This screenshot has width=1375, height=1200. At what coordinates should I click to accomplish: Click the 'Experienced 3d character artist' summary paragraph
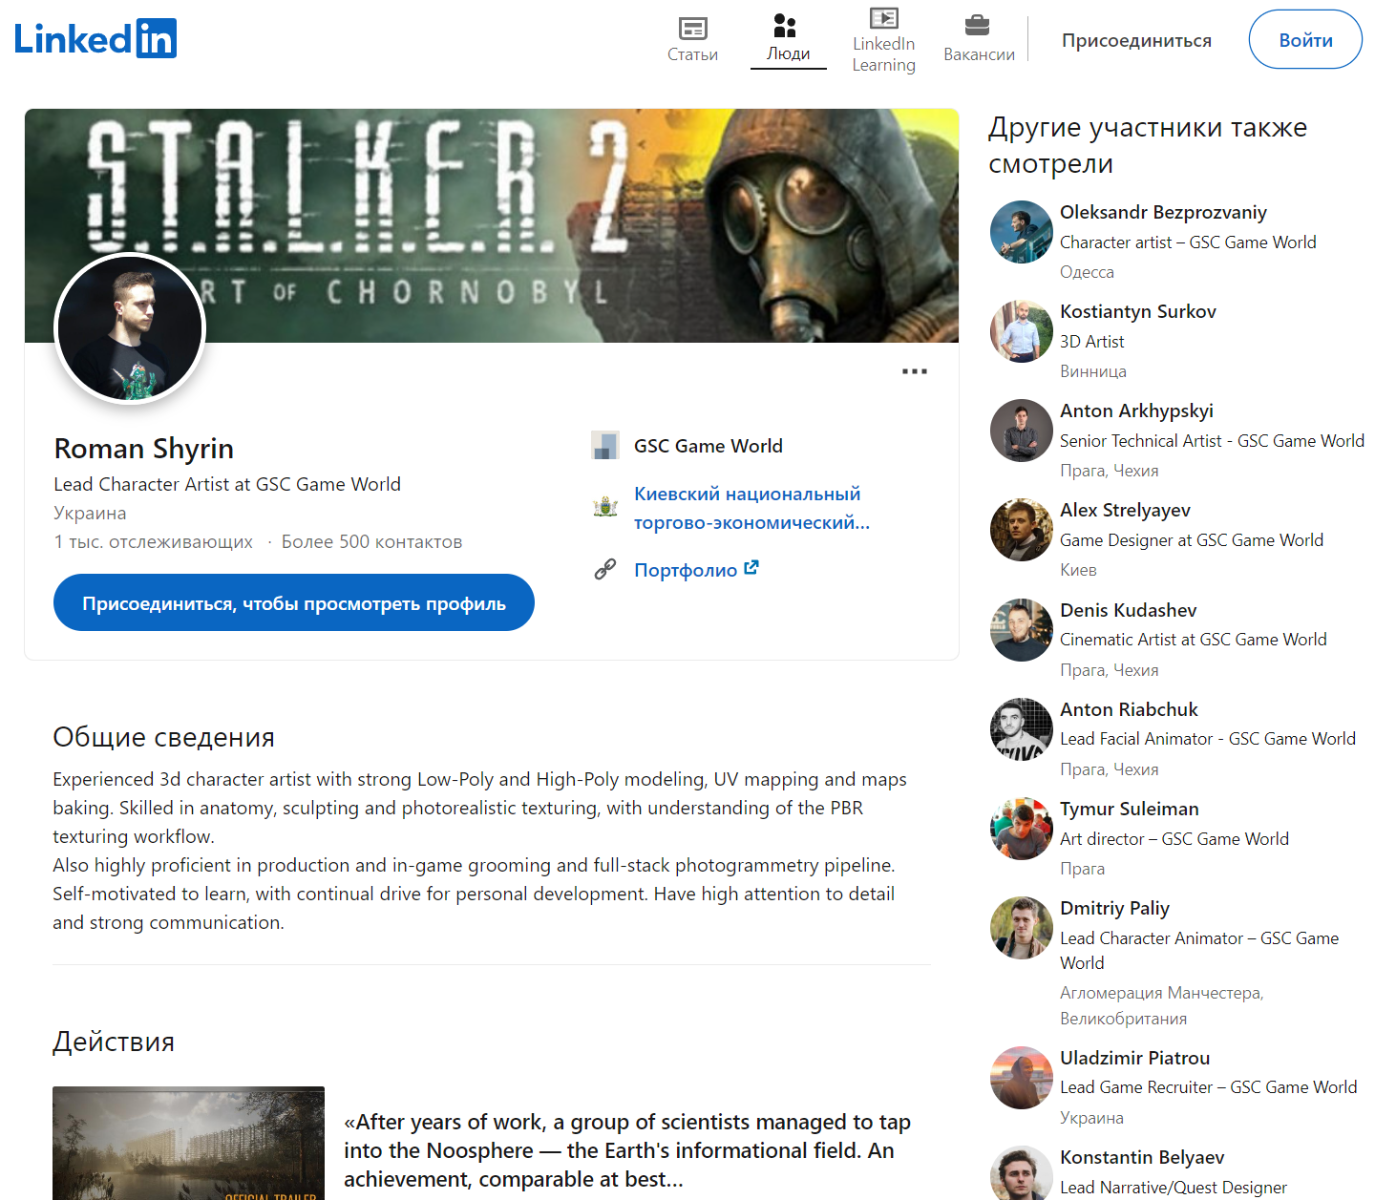[x=480, y=851]
